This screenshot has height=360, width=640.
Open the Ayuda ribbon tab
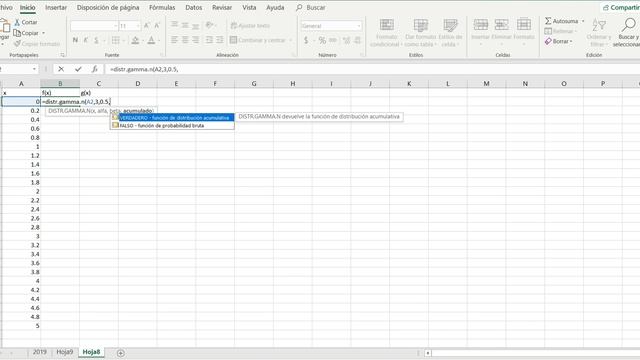click(x=275, y=7)
